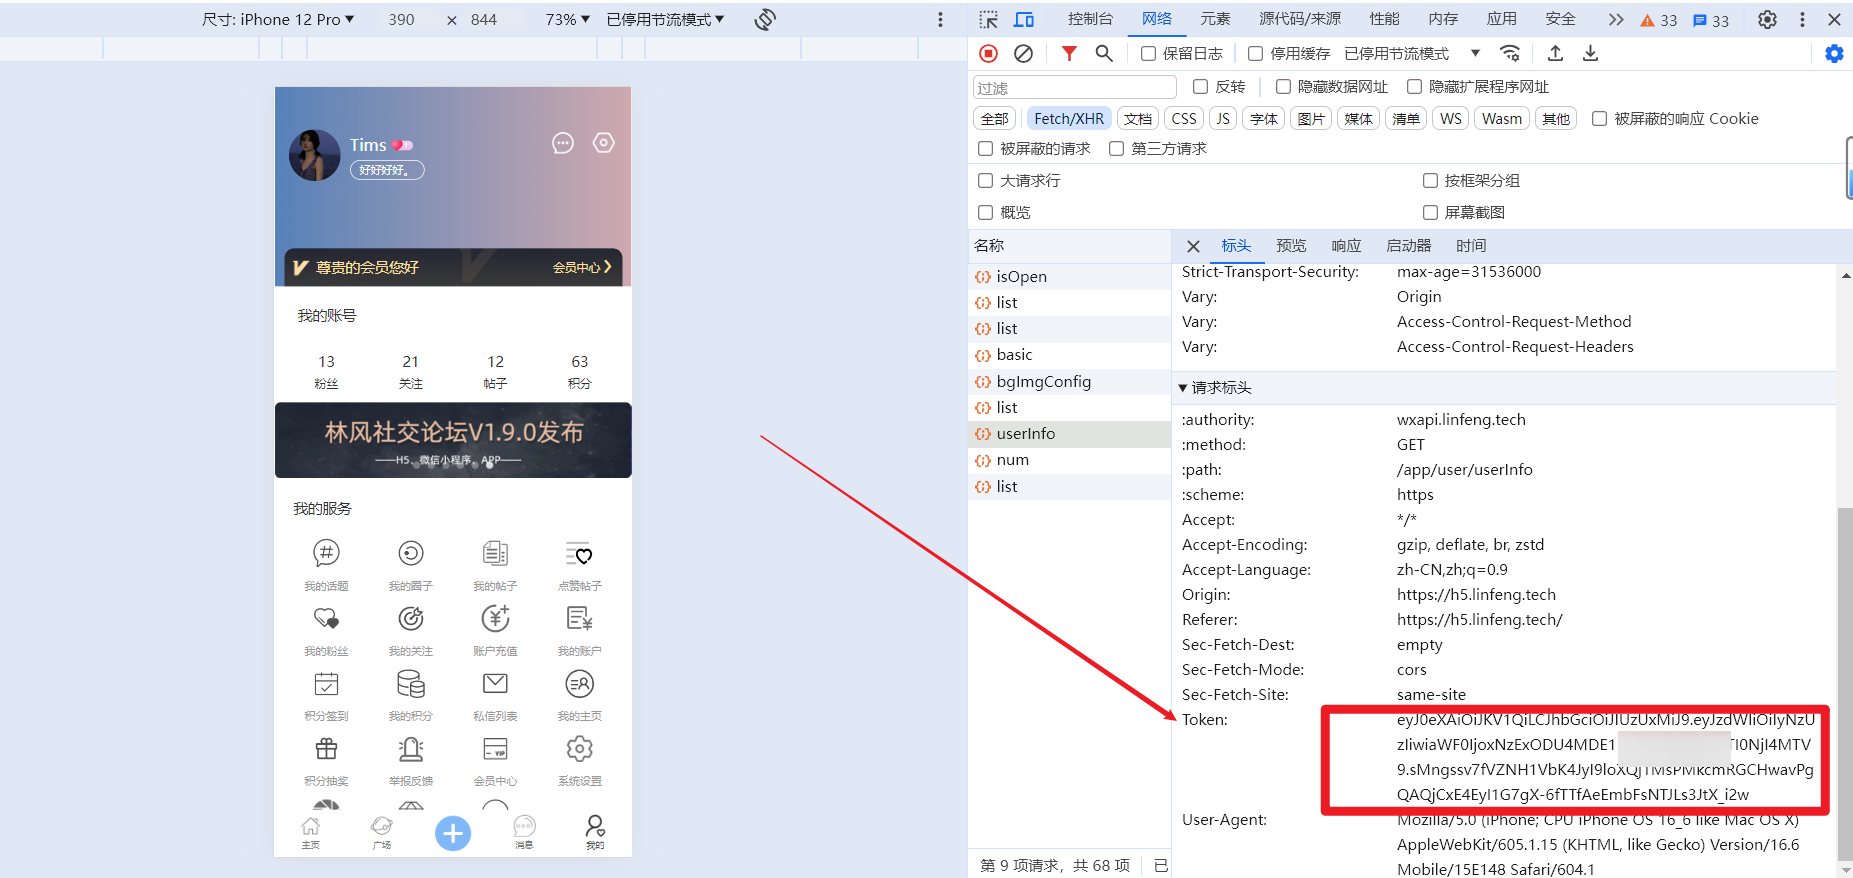Check 被屏蔽的请求 option
This screenshot has height=878, width=1853.
tap(985, 148)
